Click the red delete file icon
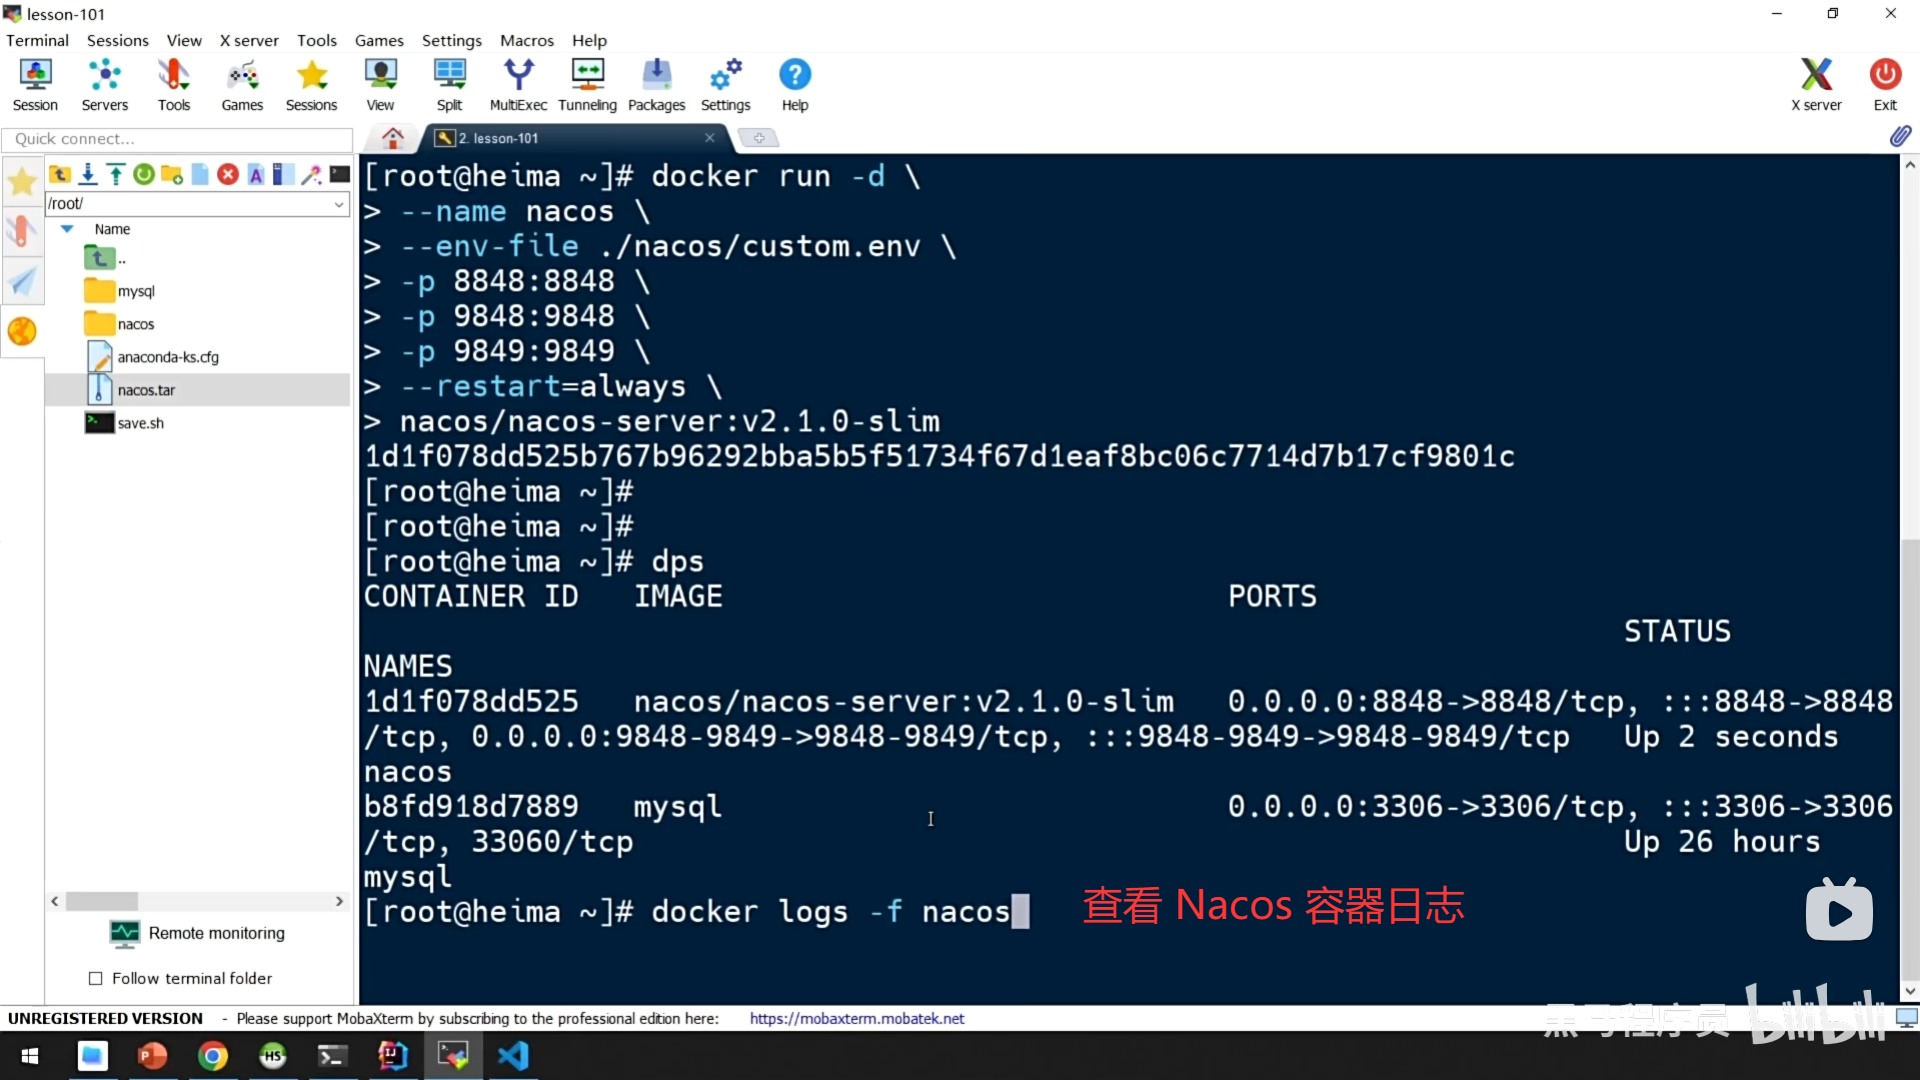1920x1080 pixels. tap(228, 175)
